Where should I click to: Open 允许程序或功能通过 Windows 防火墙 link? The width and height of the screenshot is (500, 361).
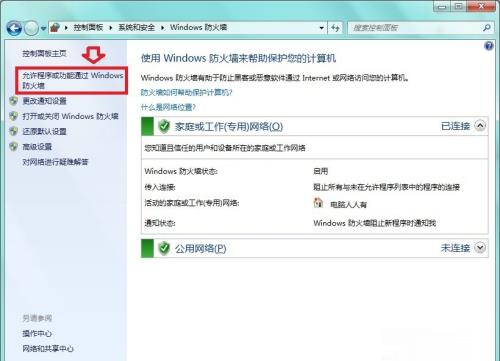[73, 80]
